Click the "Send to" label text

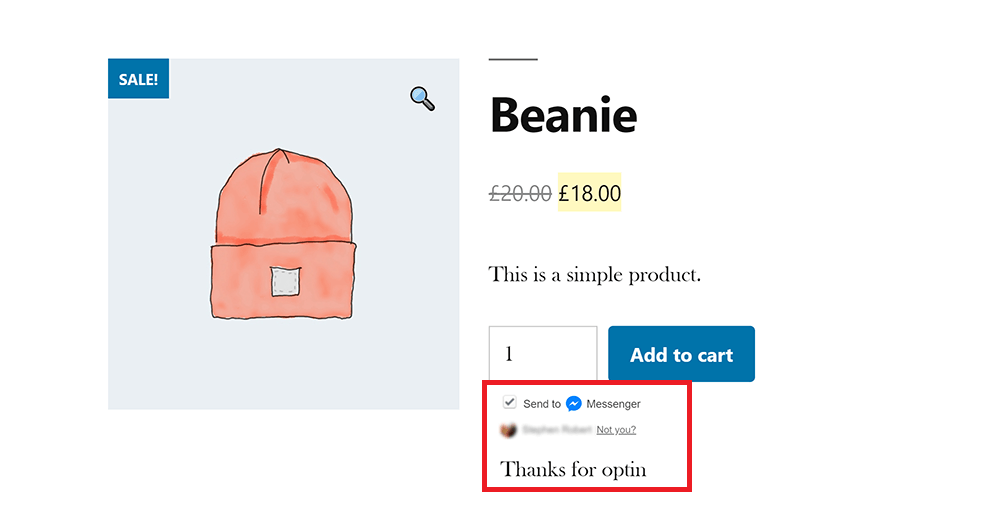click(541, 404)
